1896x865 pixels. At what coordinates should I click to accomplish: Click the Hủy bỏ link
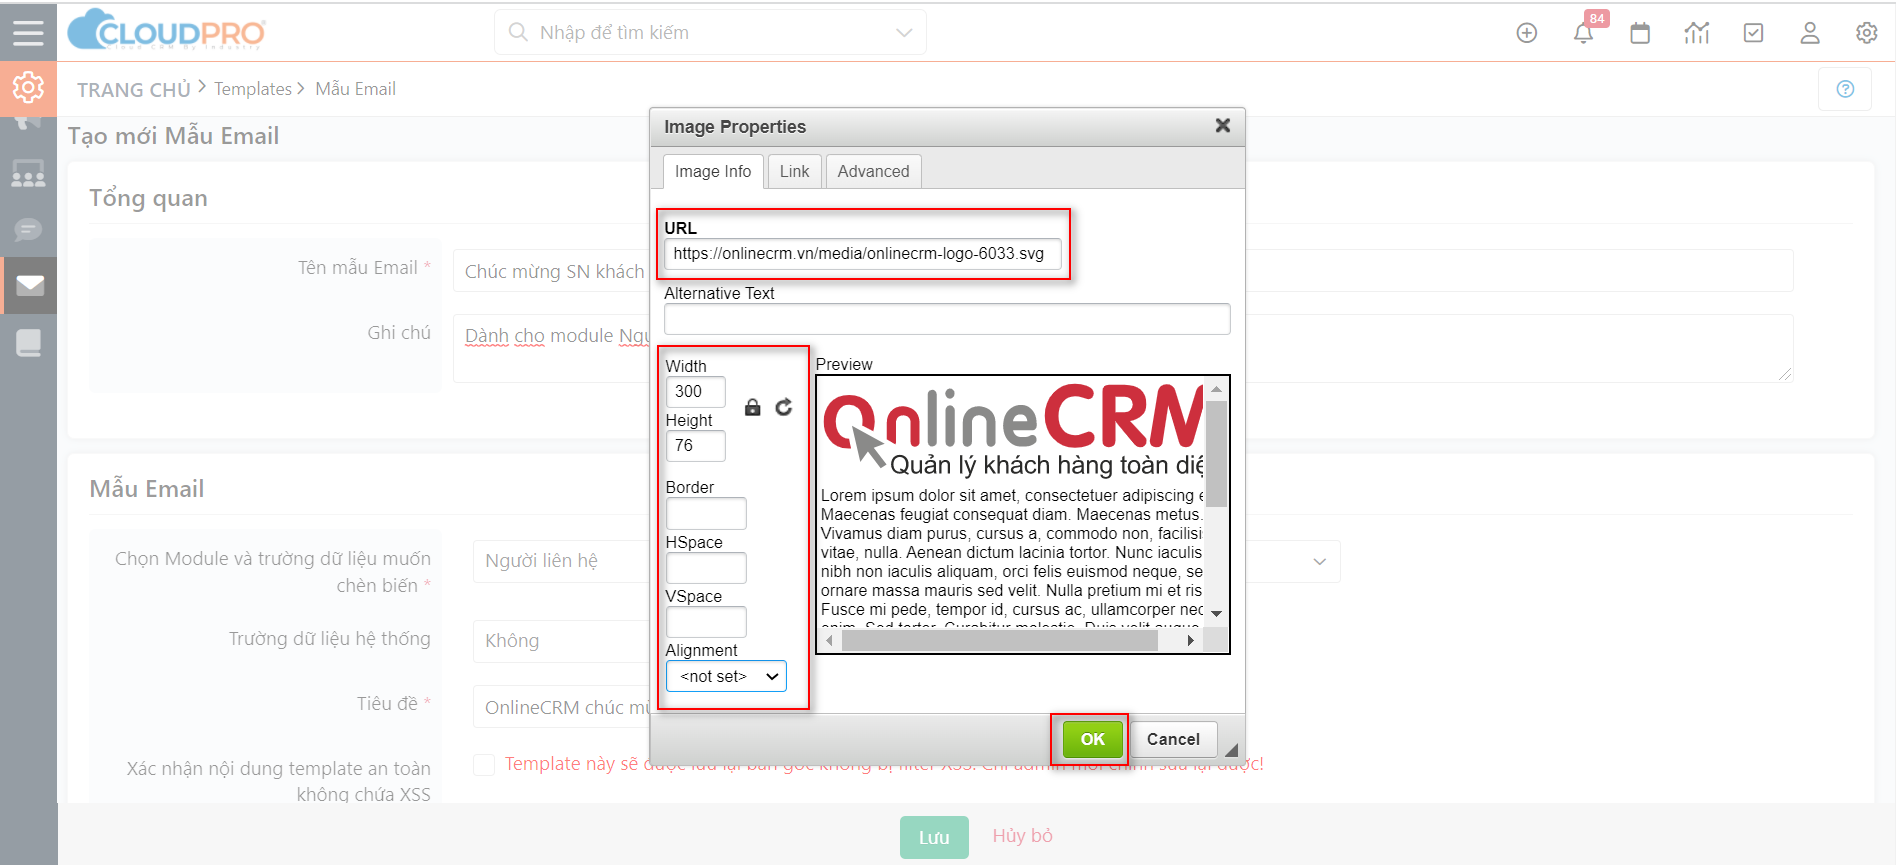(x=1022, y=835)
